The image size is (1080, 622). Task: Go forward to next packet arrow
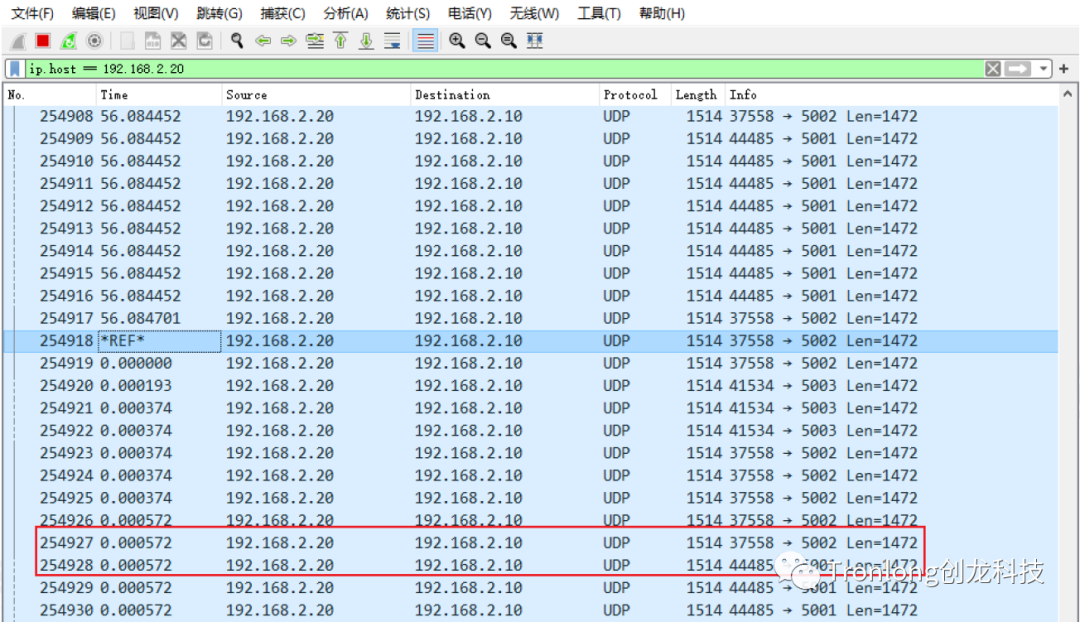click(x=289, y=41)
